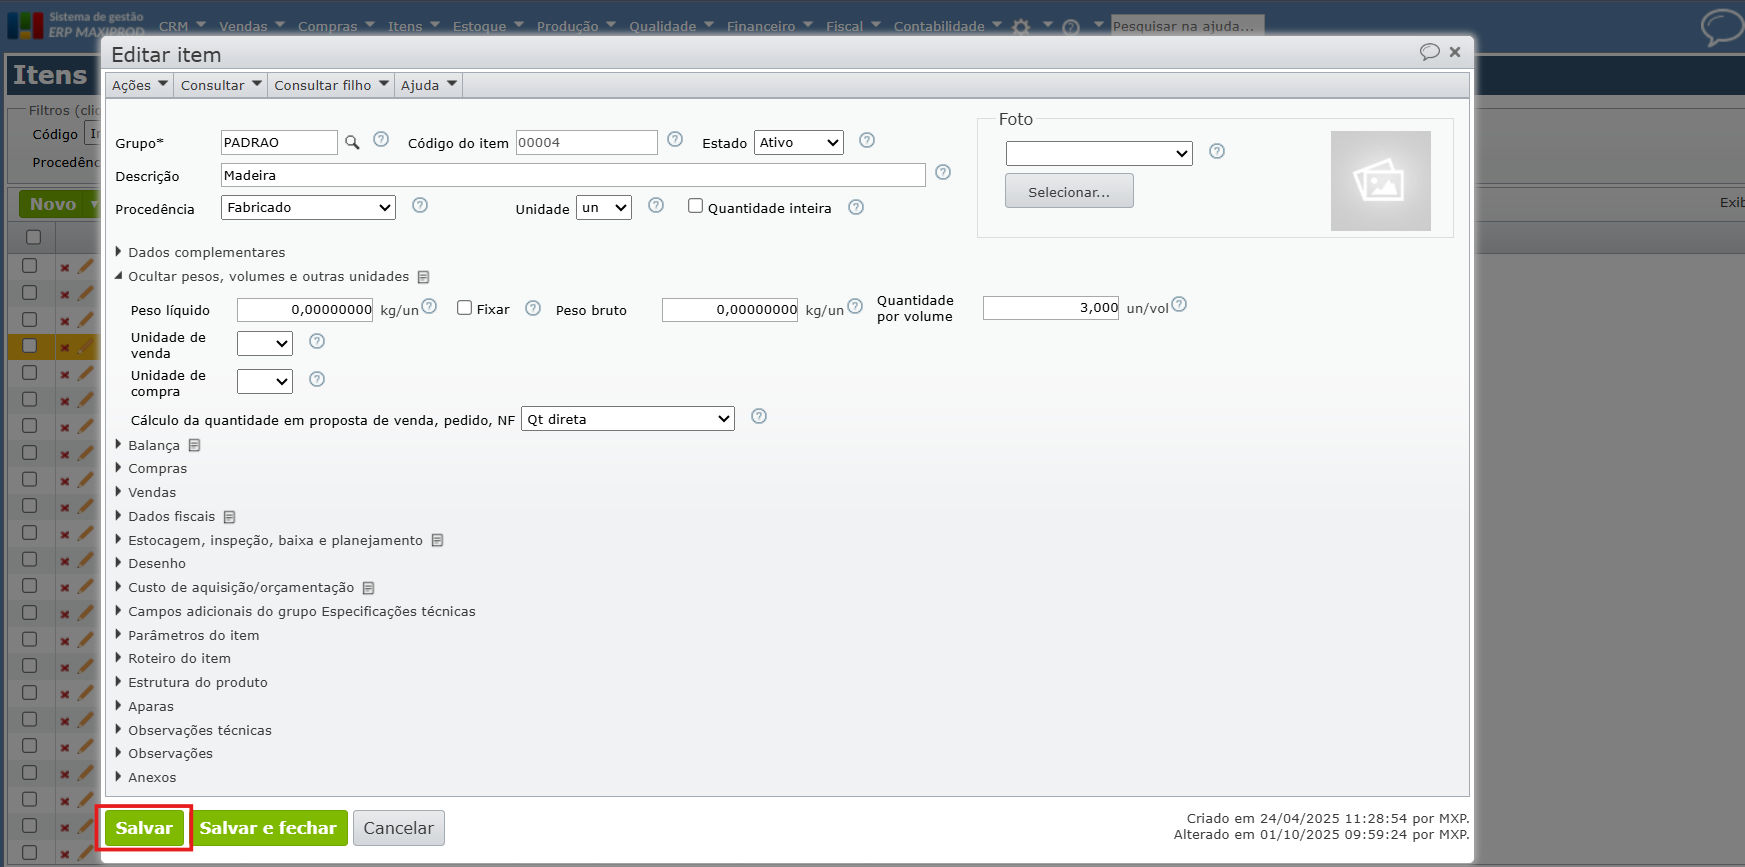Open the Contabilidade menu in top bar

click(x=948, y=26)
